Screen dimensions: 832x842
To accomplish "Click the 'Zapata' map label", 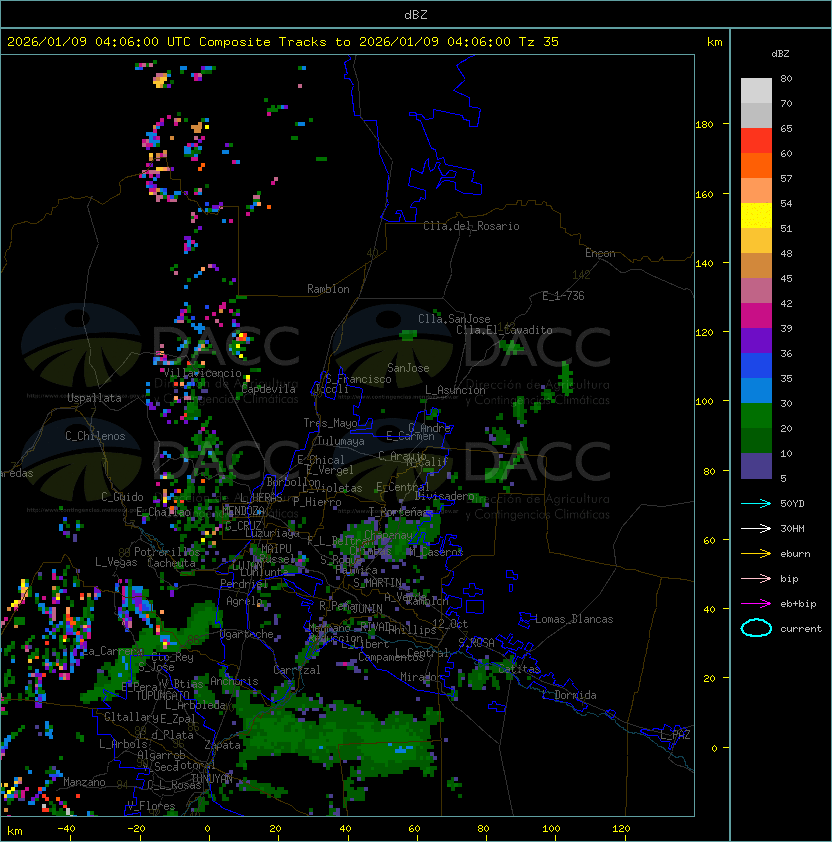I will coord(222,745).
